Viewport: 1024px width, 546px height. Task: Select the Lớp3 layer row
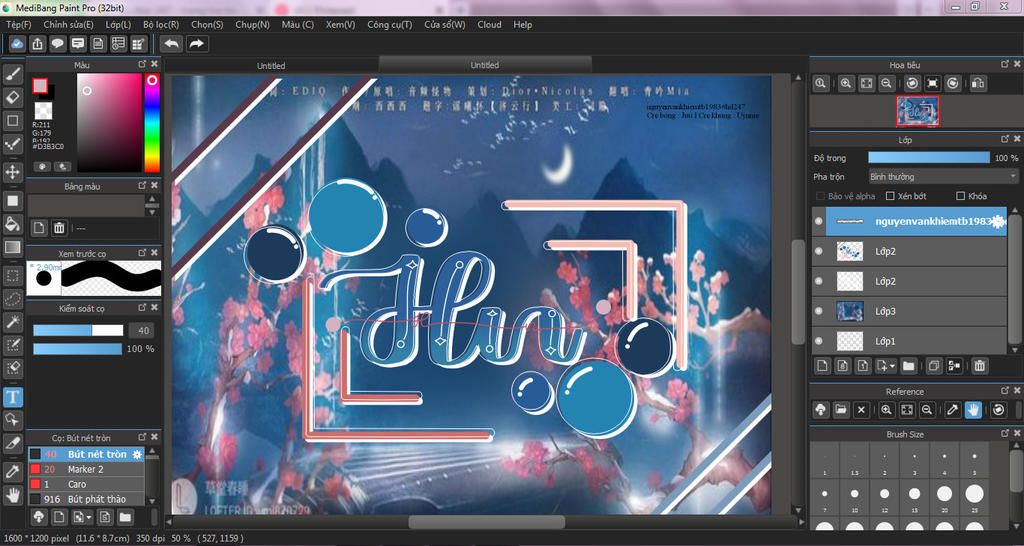[909, 311]
